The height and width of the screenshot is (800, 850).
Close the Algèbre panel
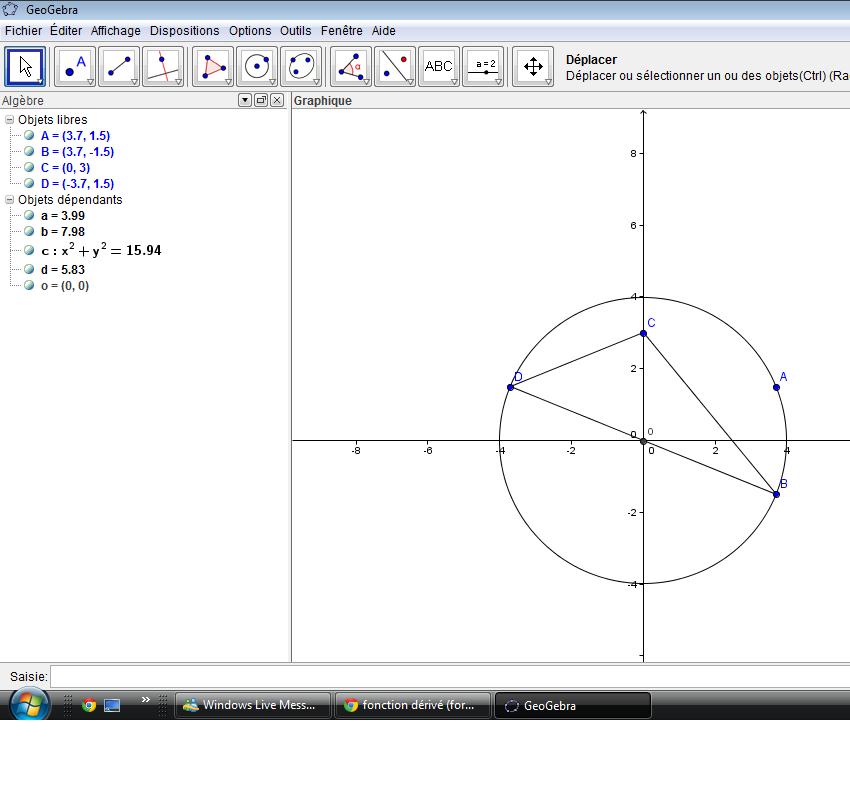(x=277, y=100)
